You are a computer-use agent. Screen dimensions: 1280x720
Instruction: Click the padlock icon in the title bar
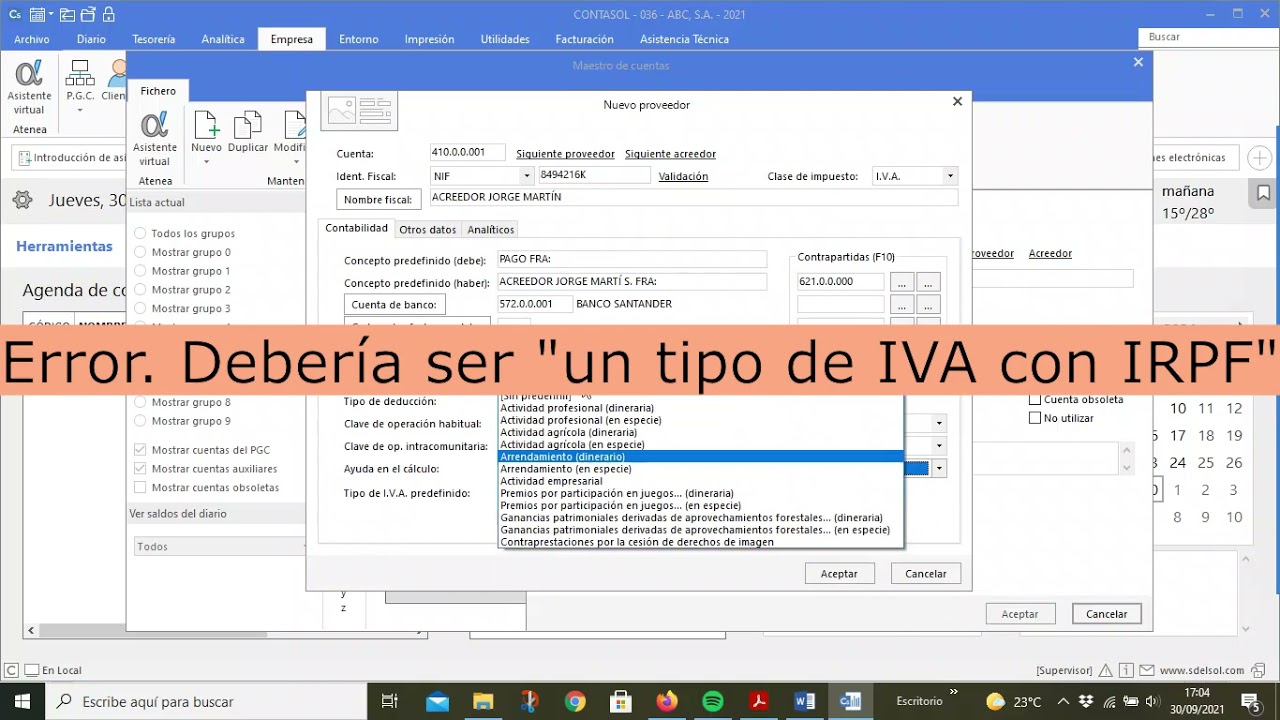click(108, 14)
